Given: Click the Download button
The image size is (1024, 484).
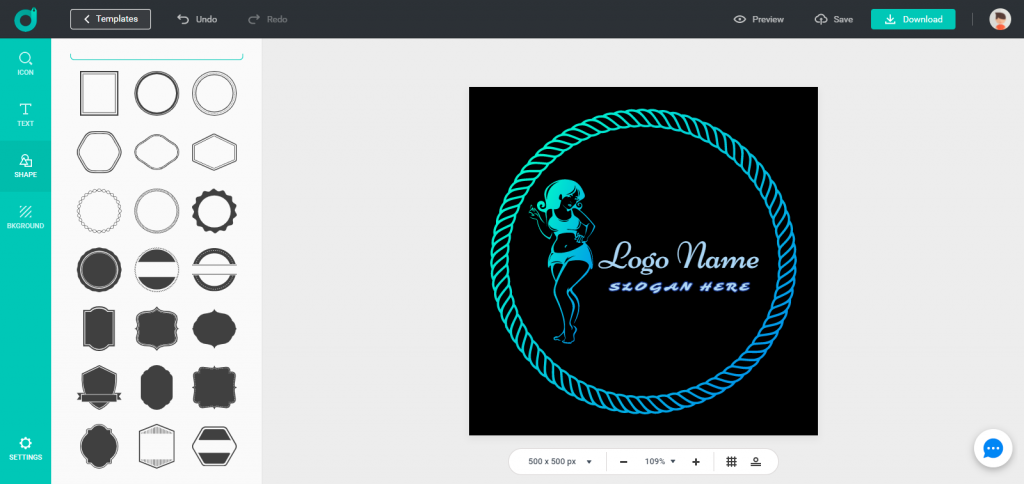Looking at the screenshot, I should pos(912,19).
